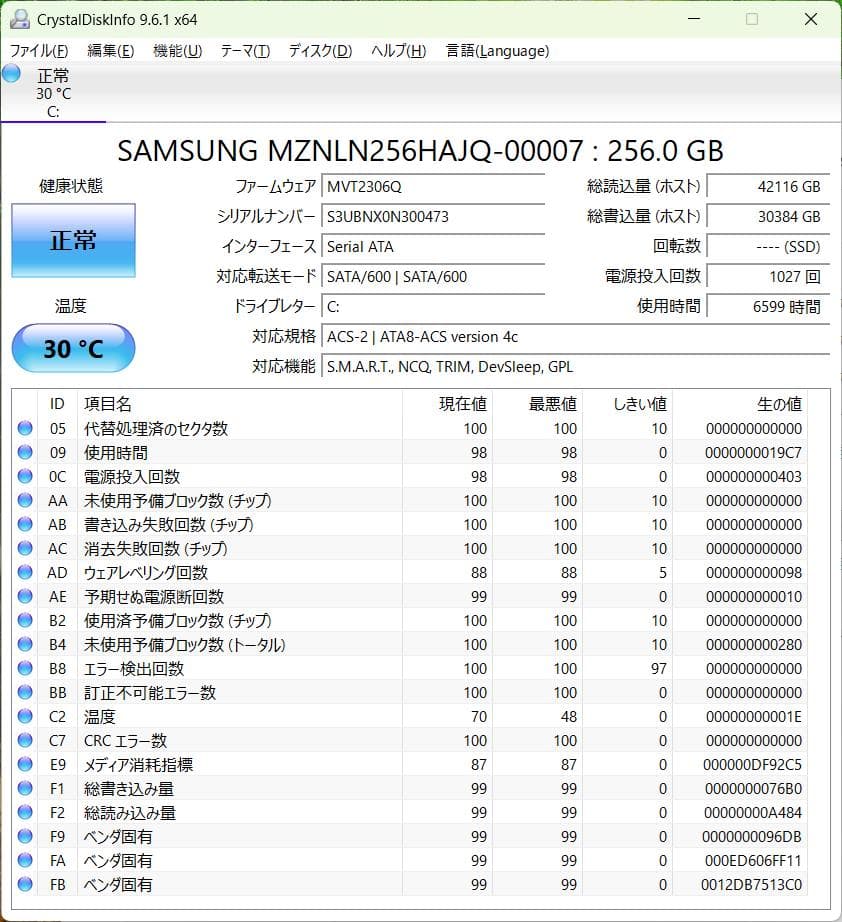Select the C: drive tab
Screen dimensions: 842x922
click(54, 95)
